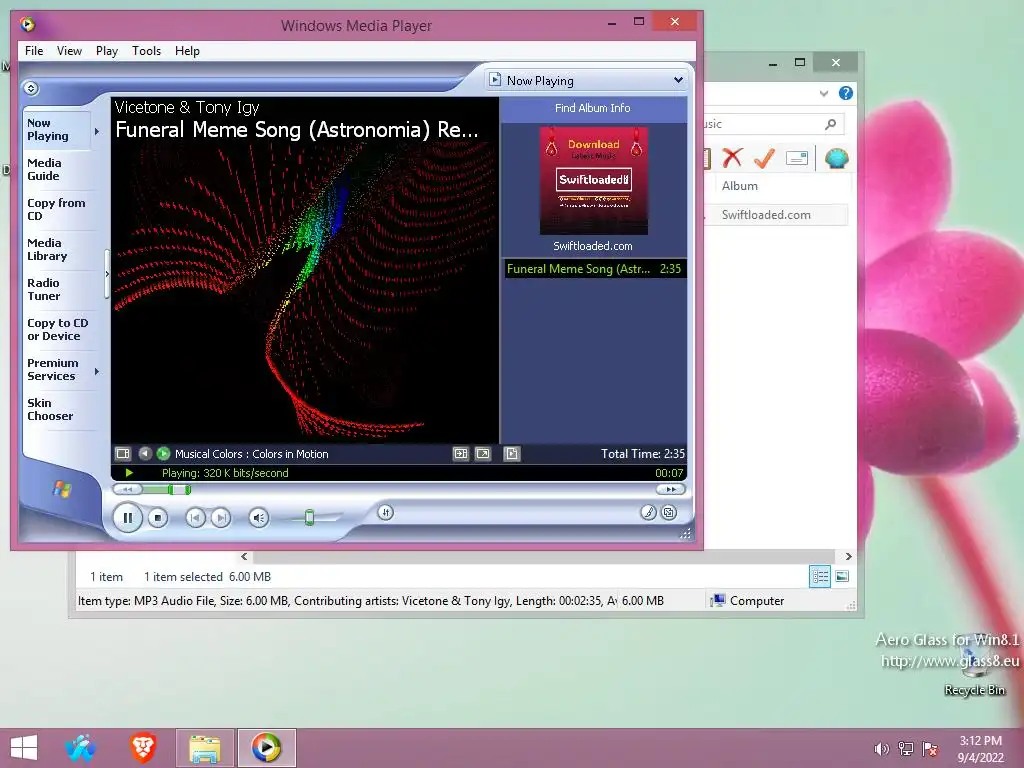
Task: Skip to the next track
Action: point(221,518)
